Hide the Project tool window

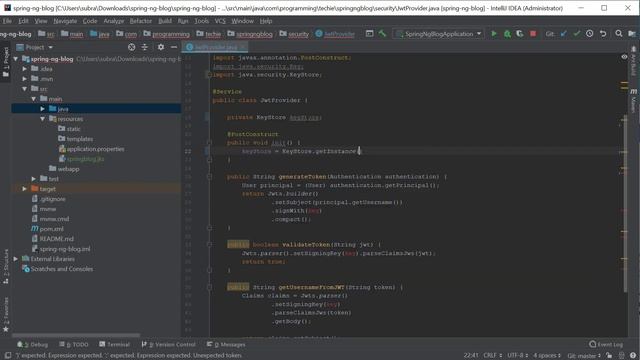tap(174, 47)
